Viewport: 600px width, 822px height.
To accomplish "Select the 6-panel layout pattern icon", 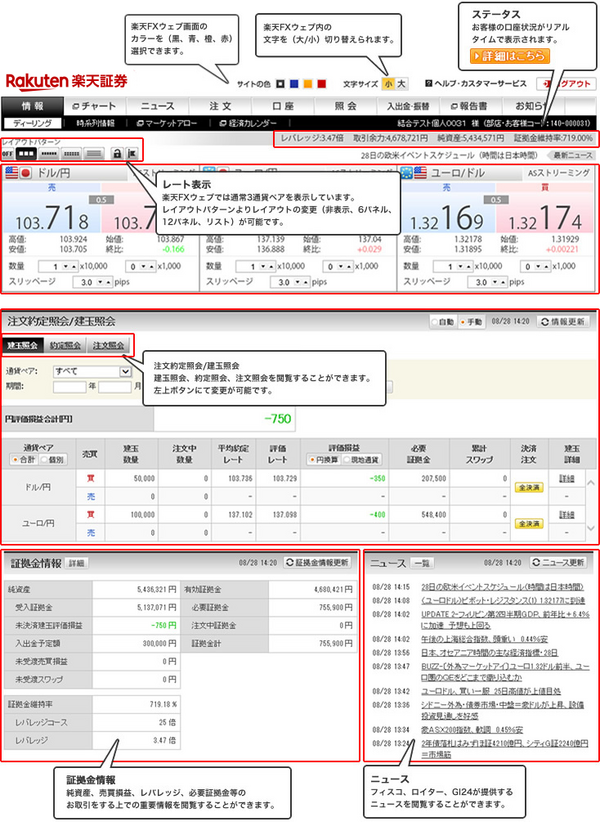I will point(49,154).
